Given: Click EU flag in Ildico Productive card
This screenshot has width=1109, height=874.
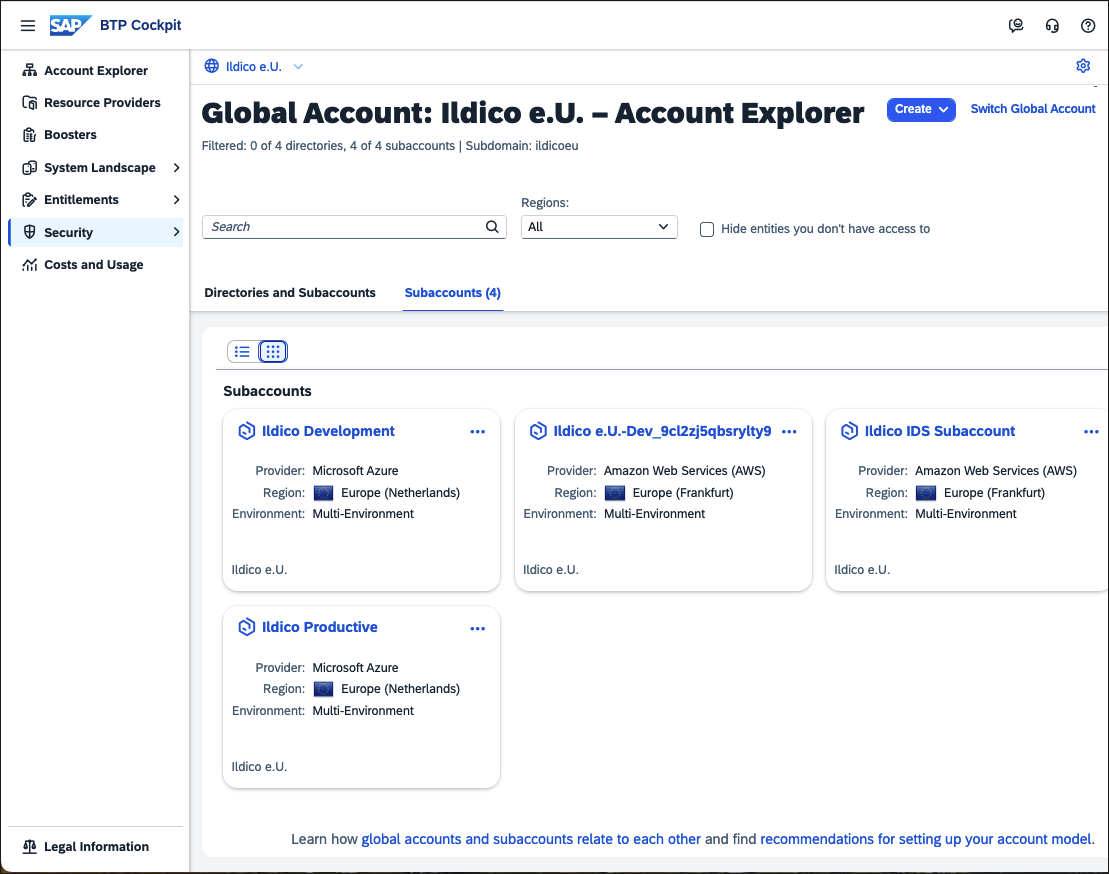Looking at the screenshot, I should [323, 689].
